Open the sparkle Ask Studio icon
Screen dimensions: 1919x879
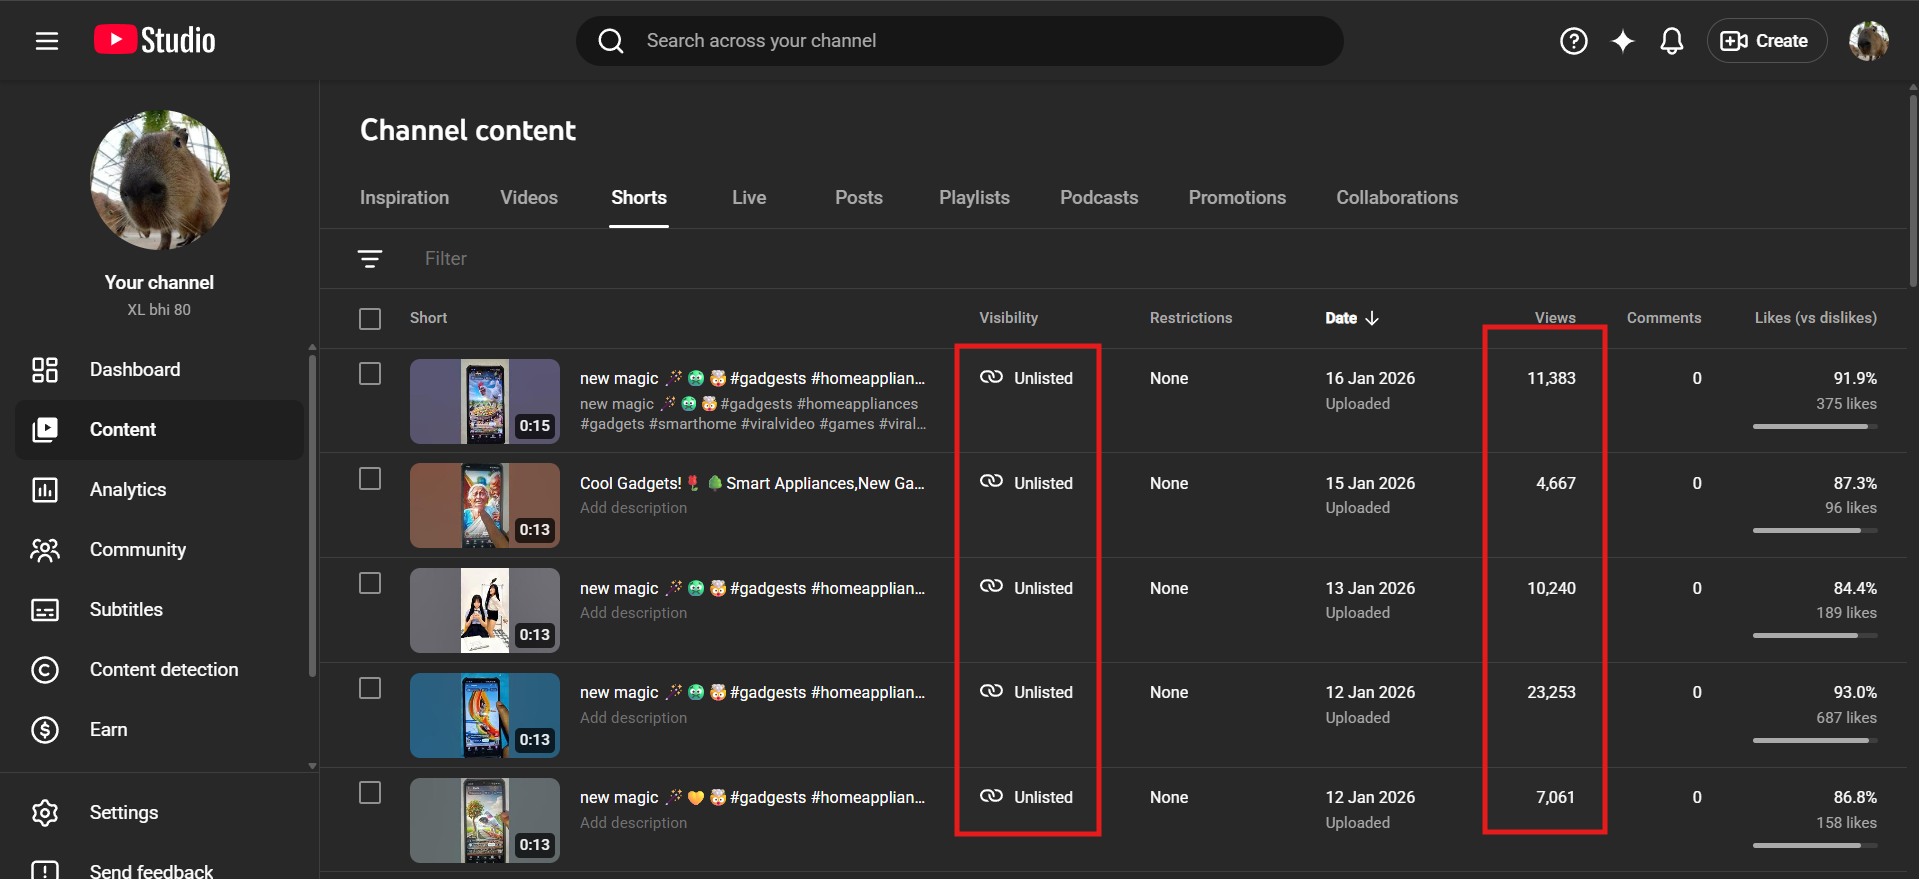click(1622, 41)
